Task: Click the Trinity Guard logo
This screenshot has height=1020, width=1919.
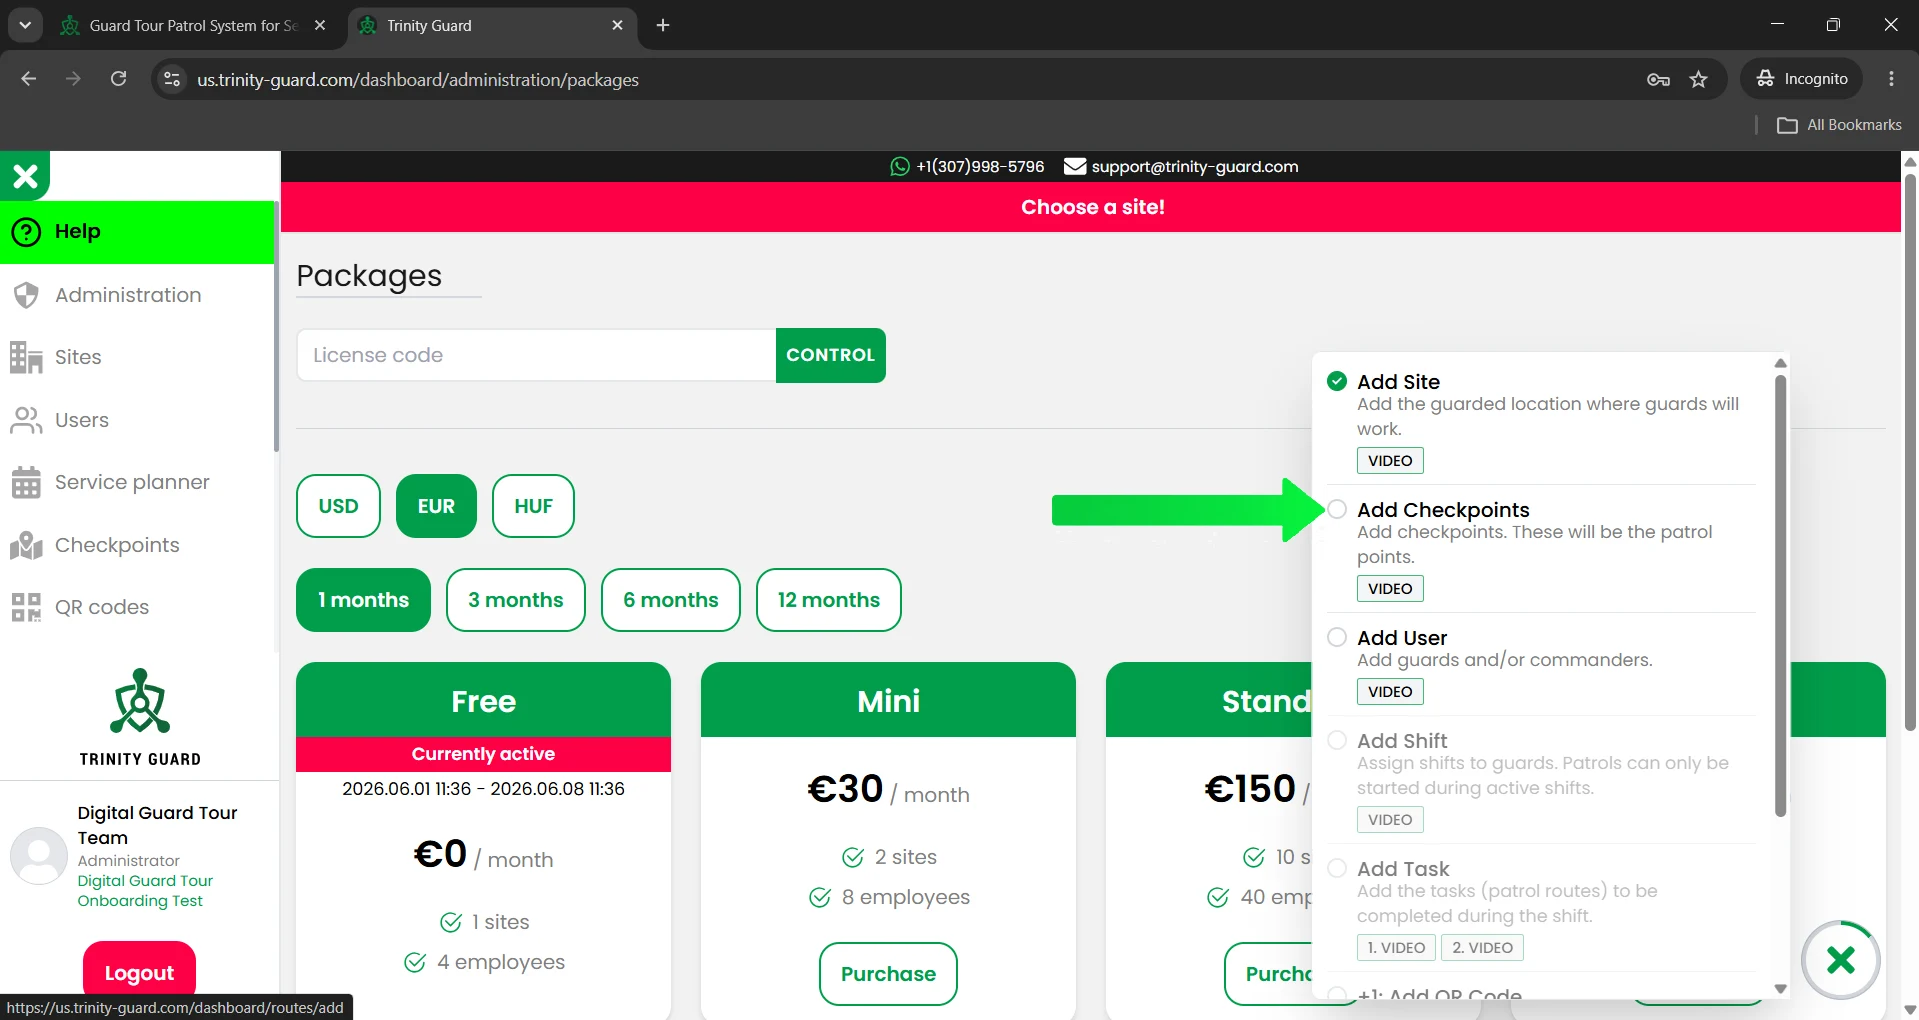Action: [140, 717]
